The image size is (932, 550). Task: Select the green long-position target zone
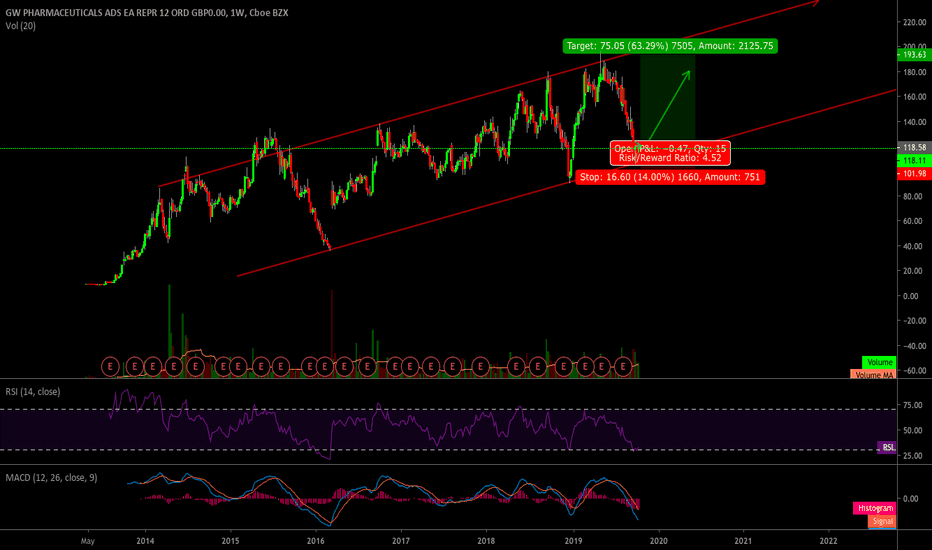(x=667, y=98)
